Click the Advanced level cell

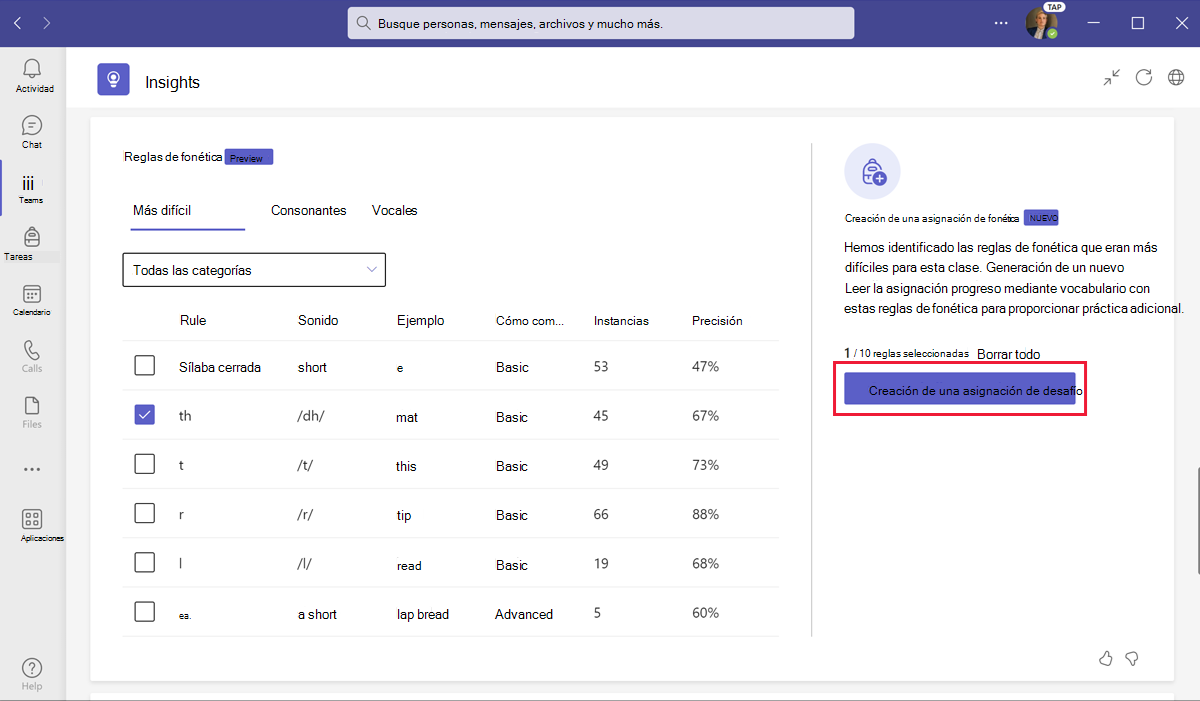(524, 614)
